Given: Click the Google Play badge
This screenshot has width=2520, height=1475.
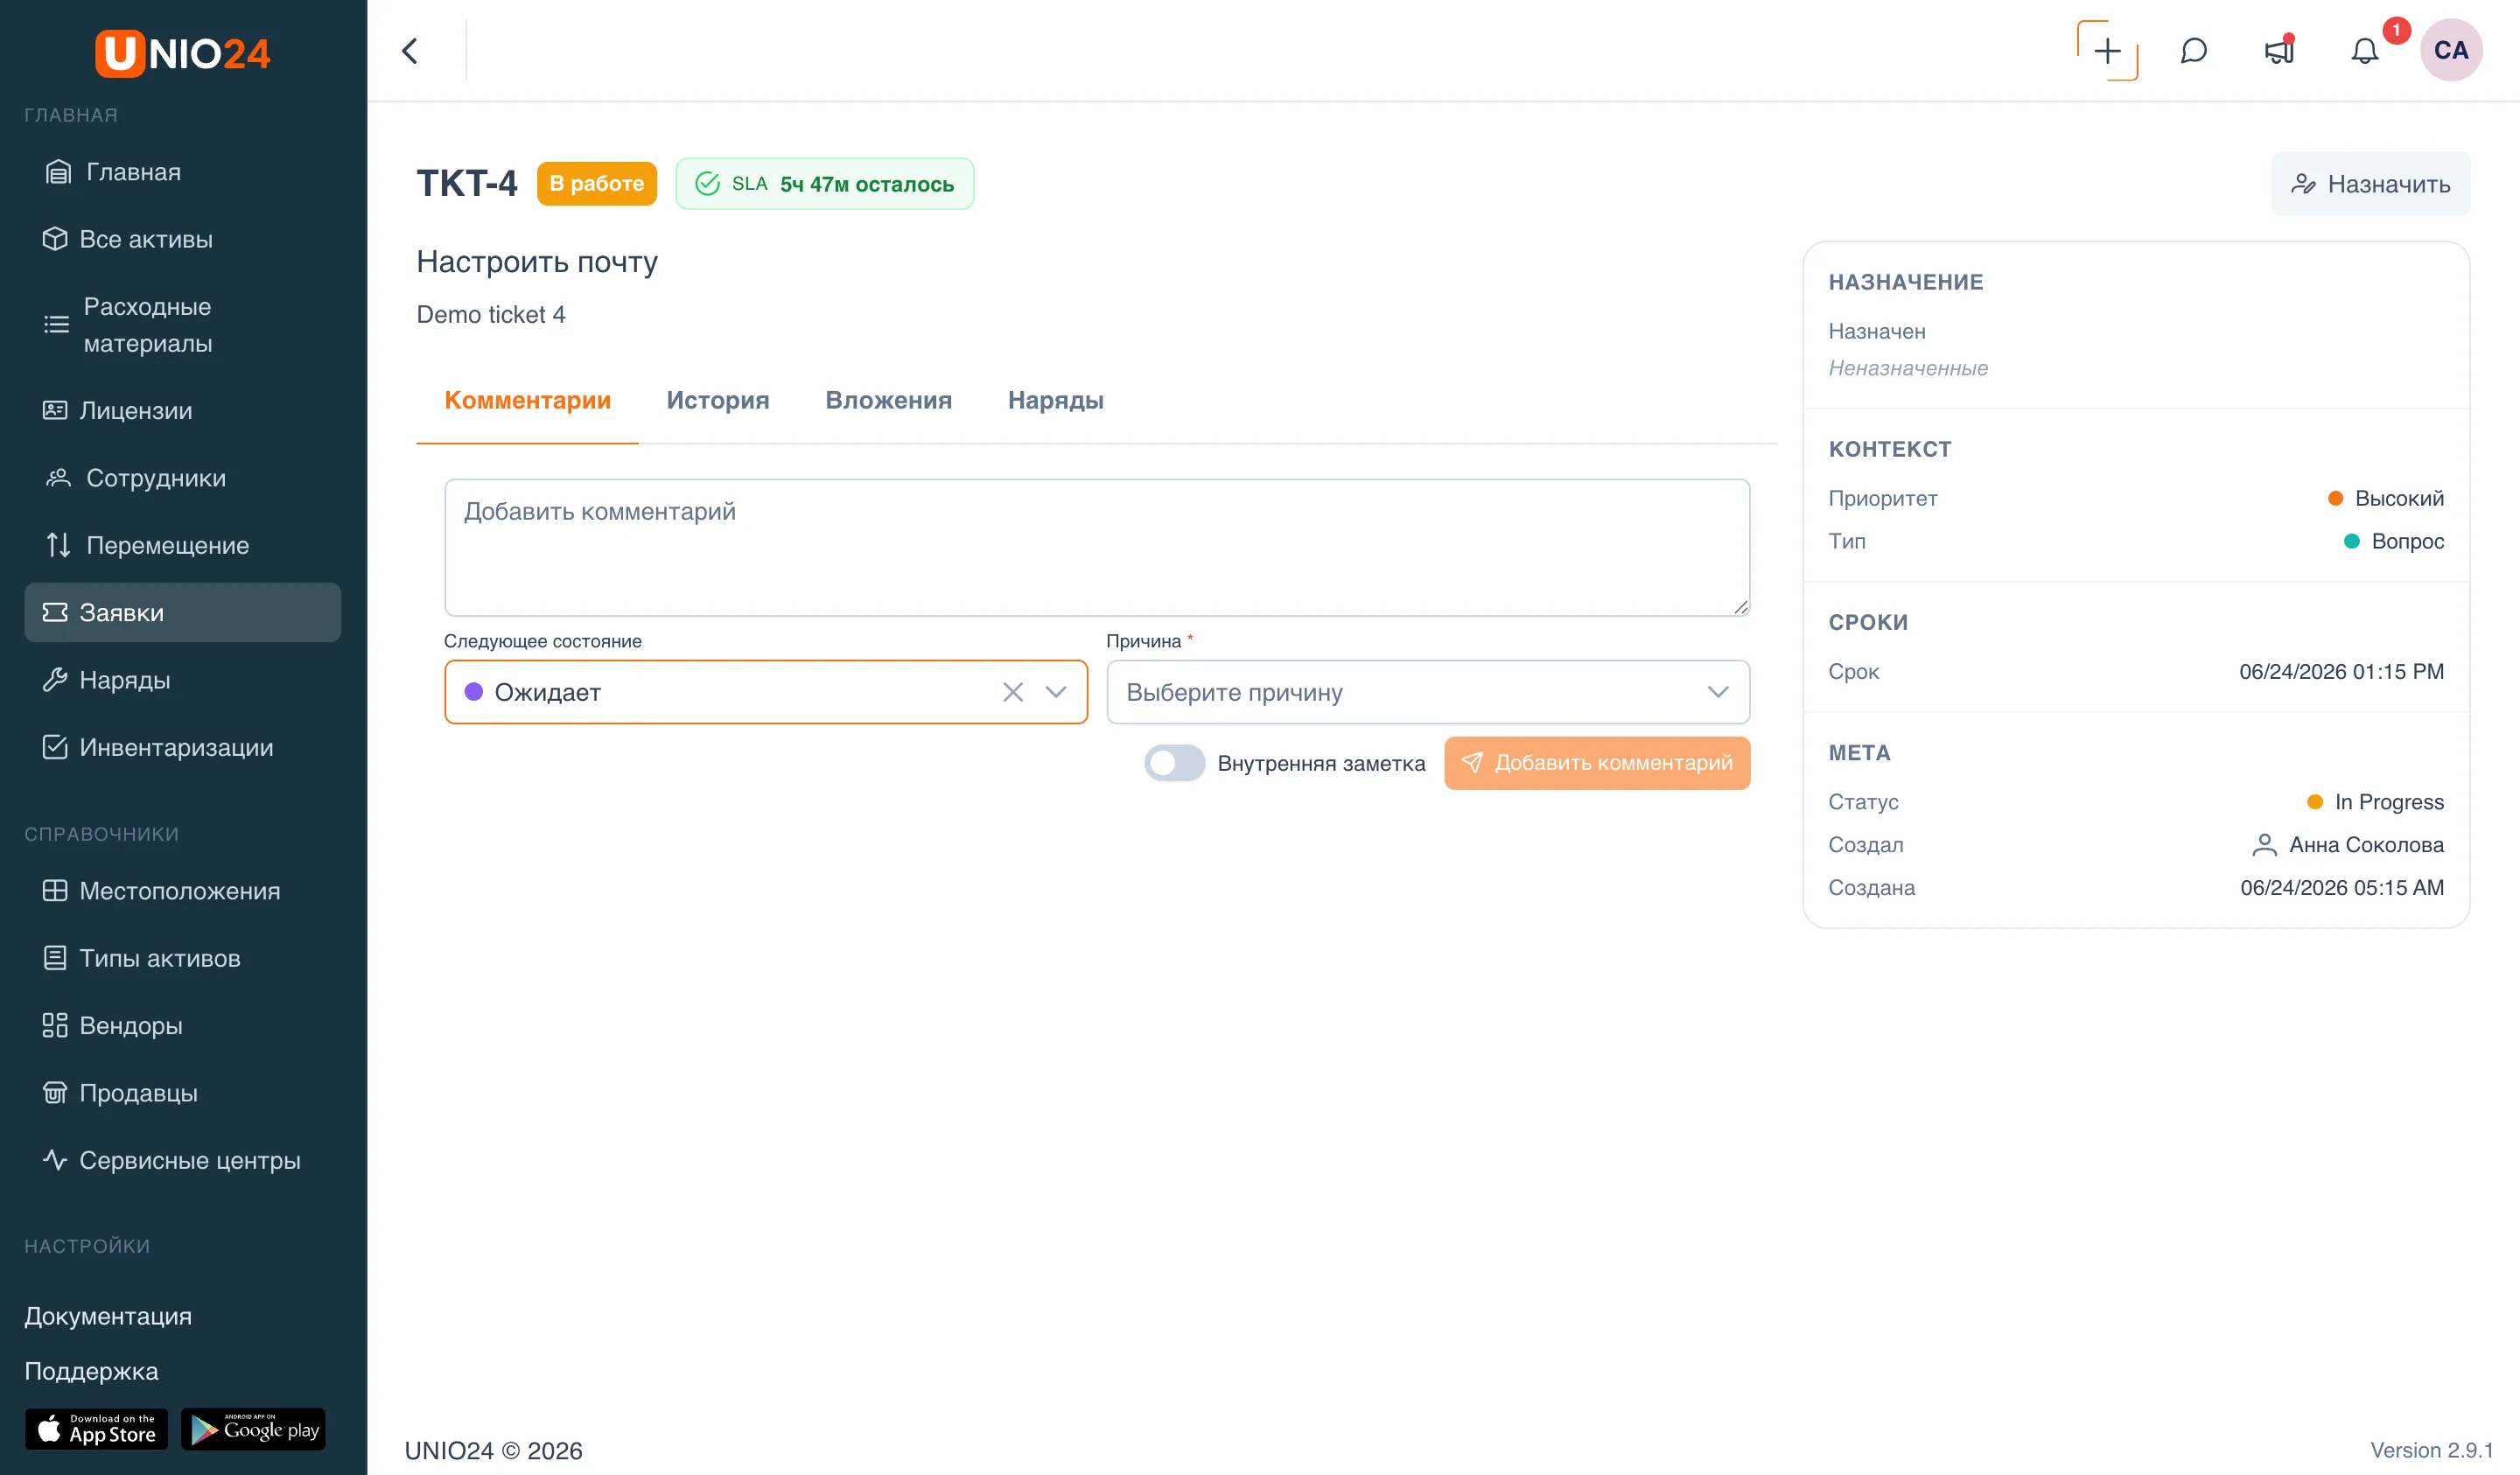Looking at the screenshot, I should pyautogui.click(x=253, y=1429).
